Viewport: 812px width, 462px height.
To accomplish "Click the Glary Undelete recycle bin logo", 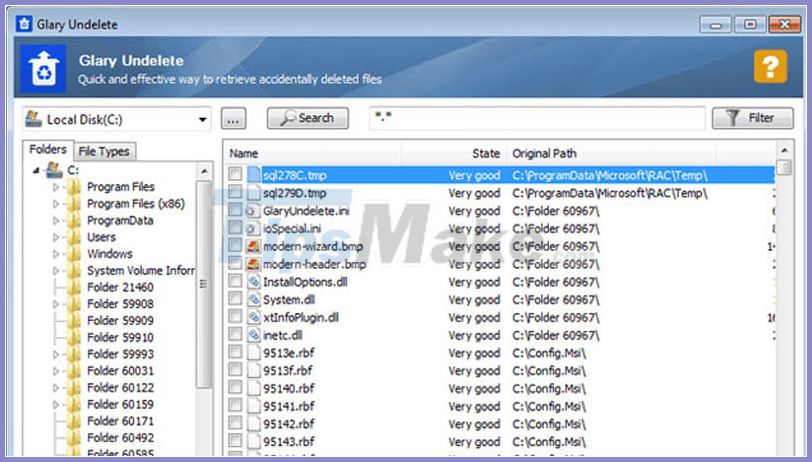I will 44,68.
